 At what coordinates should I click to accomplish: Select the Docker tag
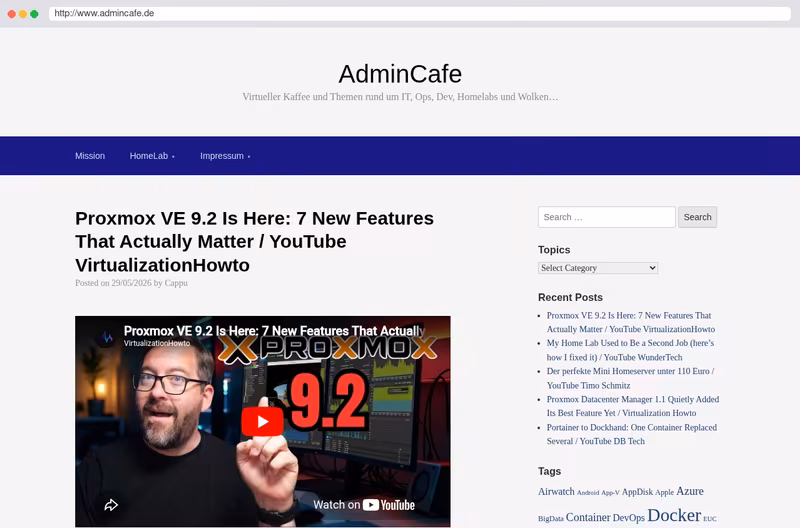click(x=674, y=515)
